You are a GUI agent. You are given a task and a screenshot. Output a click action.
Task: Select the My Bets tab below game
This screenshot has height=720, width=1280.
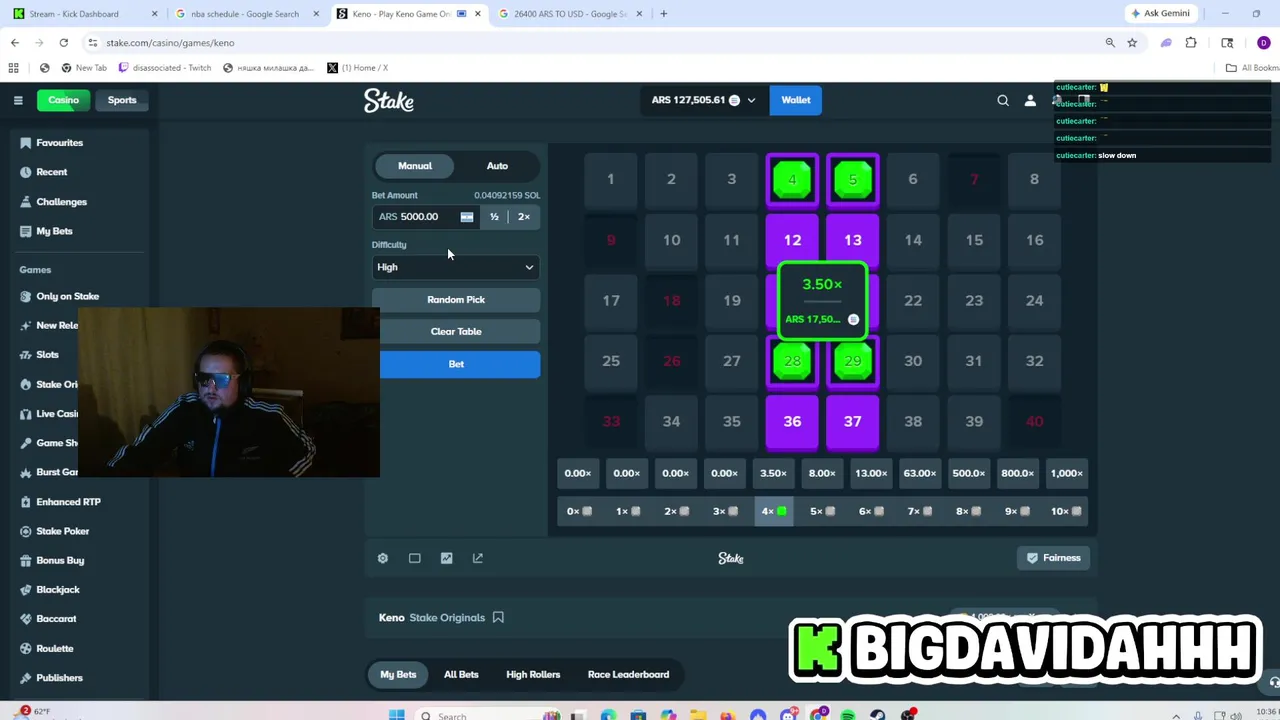click(398, 674)
